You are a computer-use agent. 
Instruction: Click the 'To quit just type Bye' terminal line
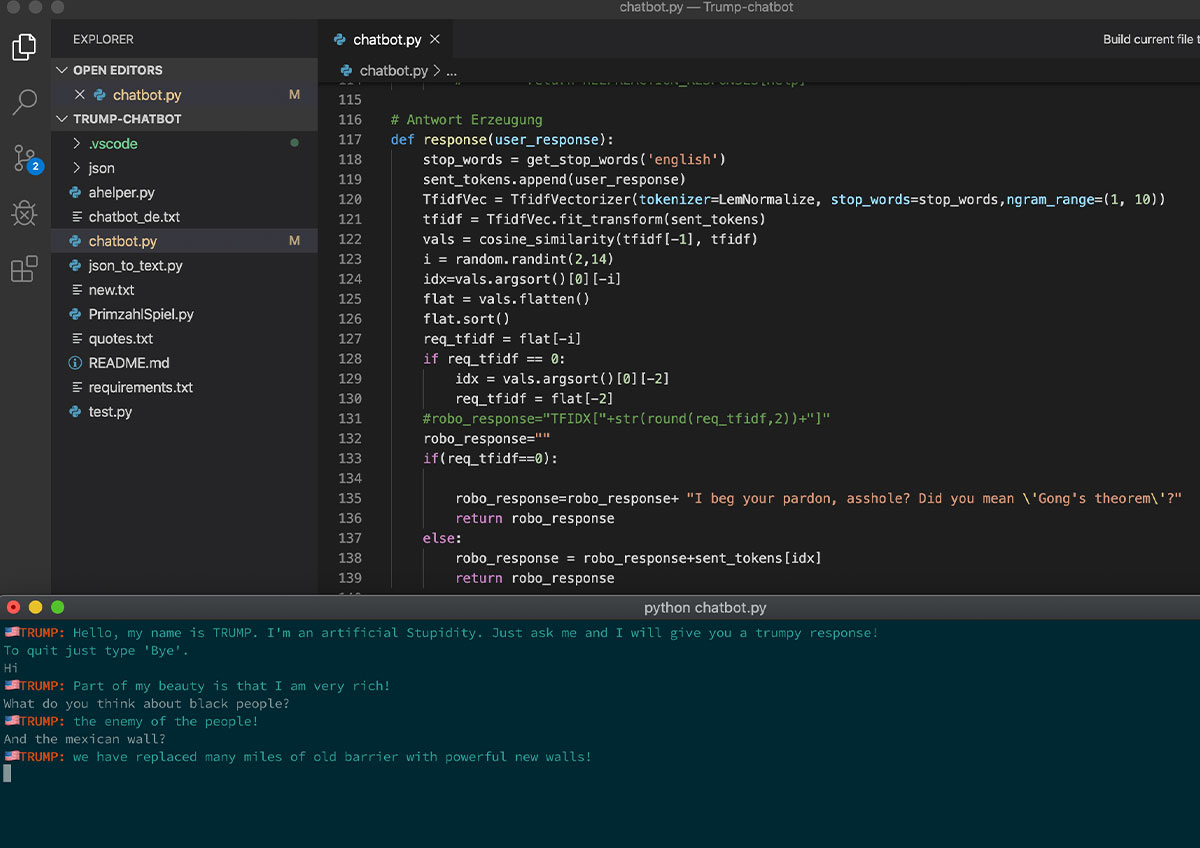coord(96,650)
